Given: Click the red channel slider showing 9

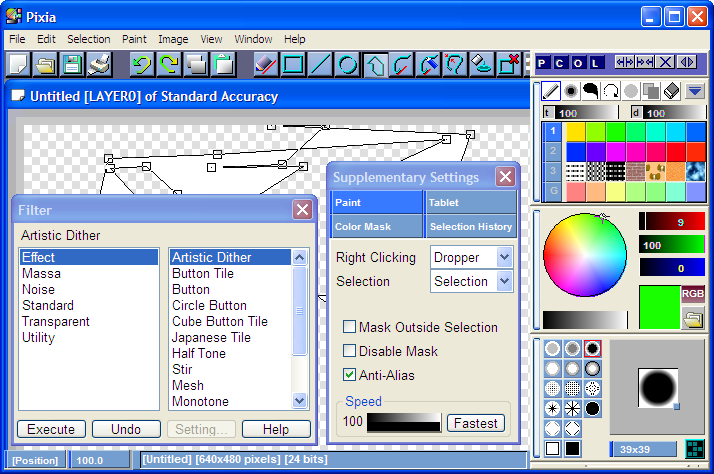Looking at the screenshot, I should point(672,222).
